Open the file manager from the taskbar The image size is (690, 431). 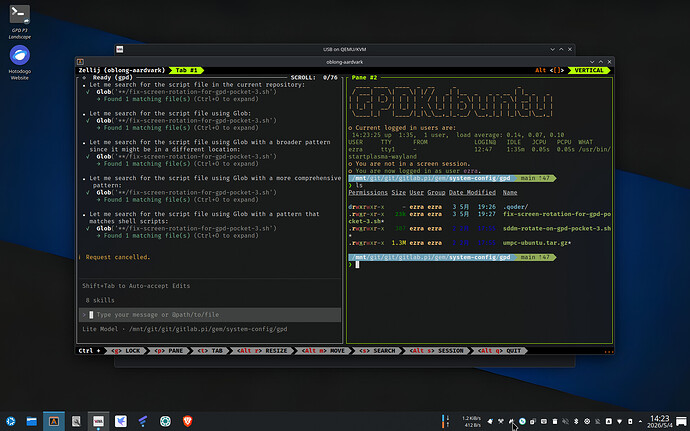[x=32, y=421]
